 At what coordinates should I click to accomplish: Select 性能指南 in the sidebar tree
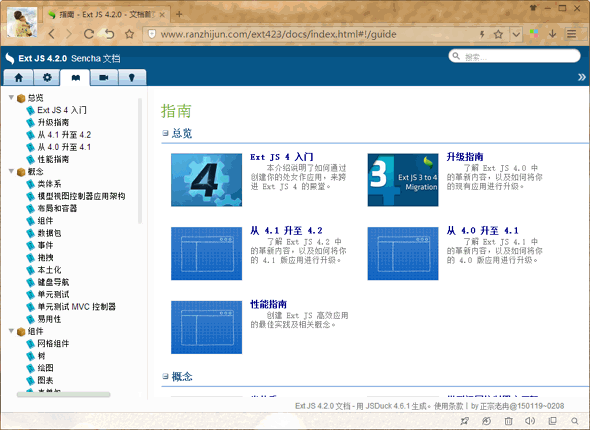(x=53, y=159)
